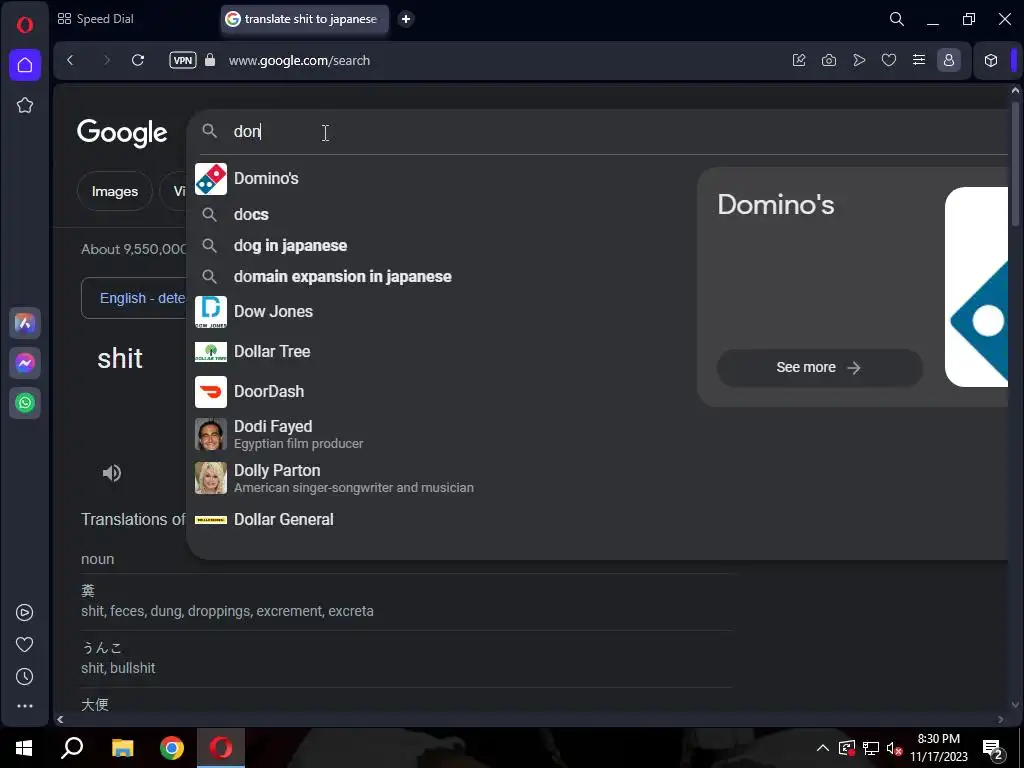Viewport: 1024px width, 768px height.
Task: Add page to bookmarks heart icon
Action: click(889, 60)
